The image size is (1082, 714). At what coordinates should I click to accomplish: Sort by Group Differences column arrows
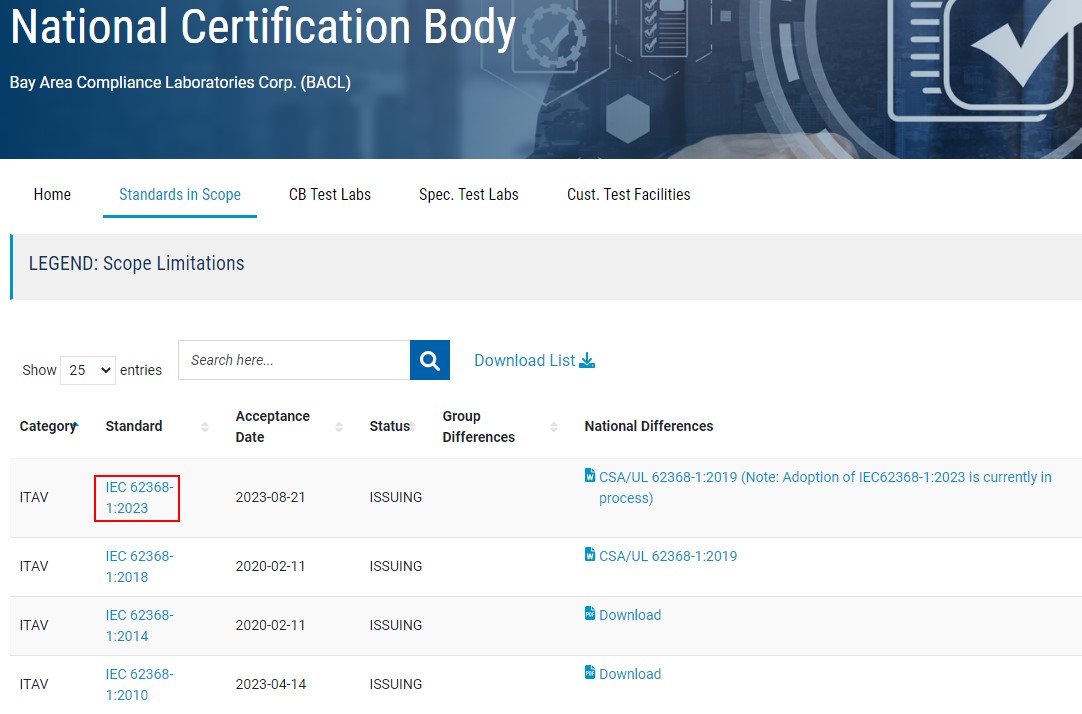(x=554, y=427)
